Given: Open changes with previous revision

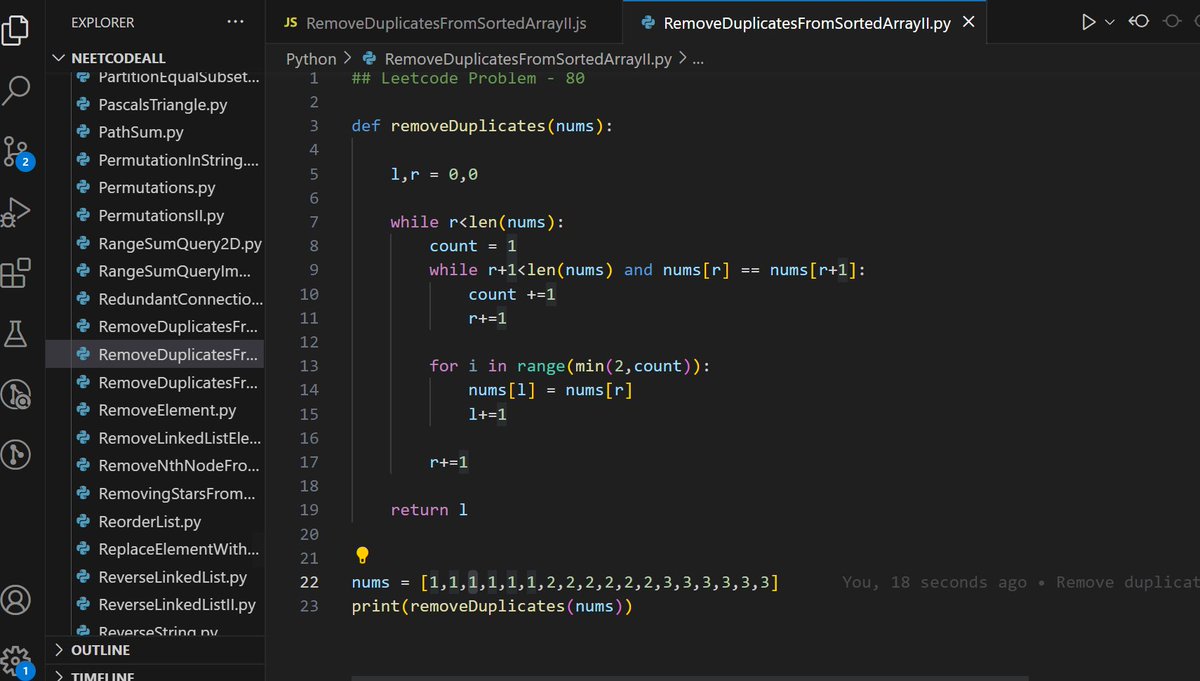Looking at the screenshot, I should click(1139, 22).
